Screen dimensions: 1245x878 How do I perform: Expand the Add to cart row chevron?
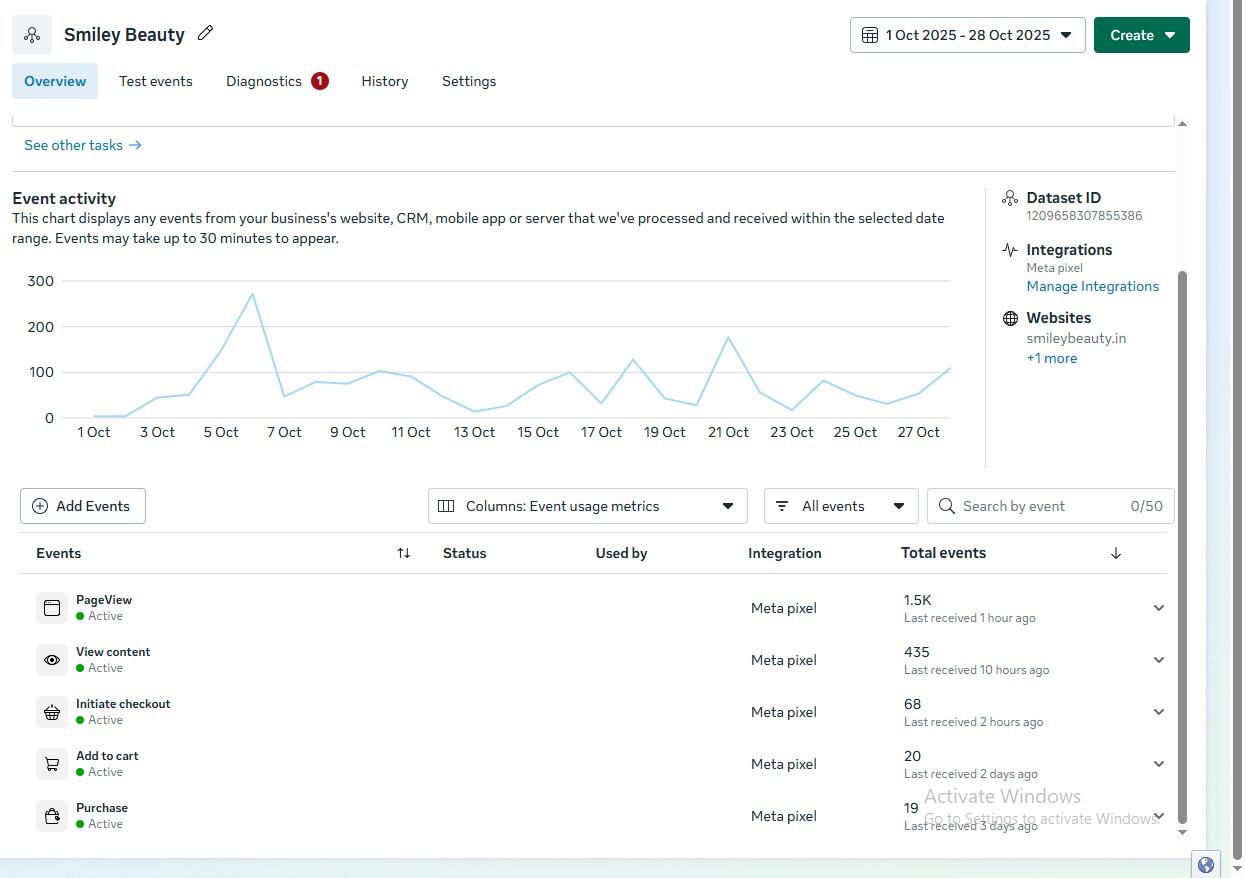[x=1159, y=764]
